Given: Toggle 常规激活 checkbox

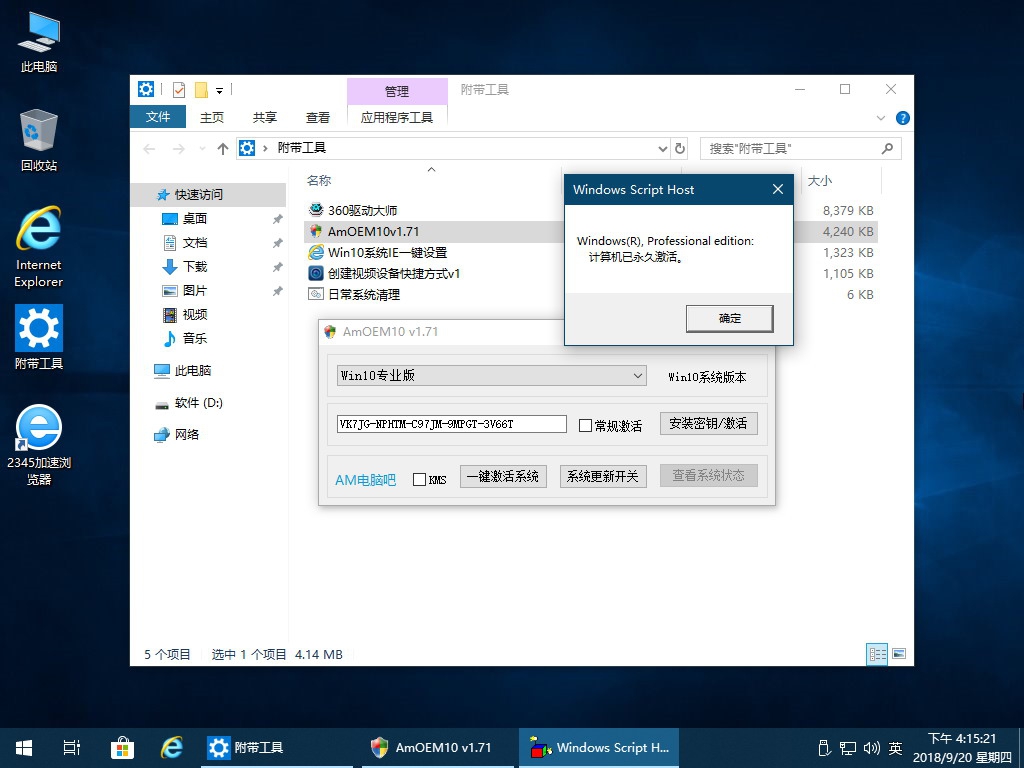Looking at the screenshot, I should pyautogui.click(x=585, y=426).
